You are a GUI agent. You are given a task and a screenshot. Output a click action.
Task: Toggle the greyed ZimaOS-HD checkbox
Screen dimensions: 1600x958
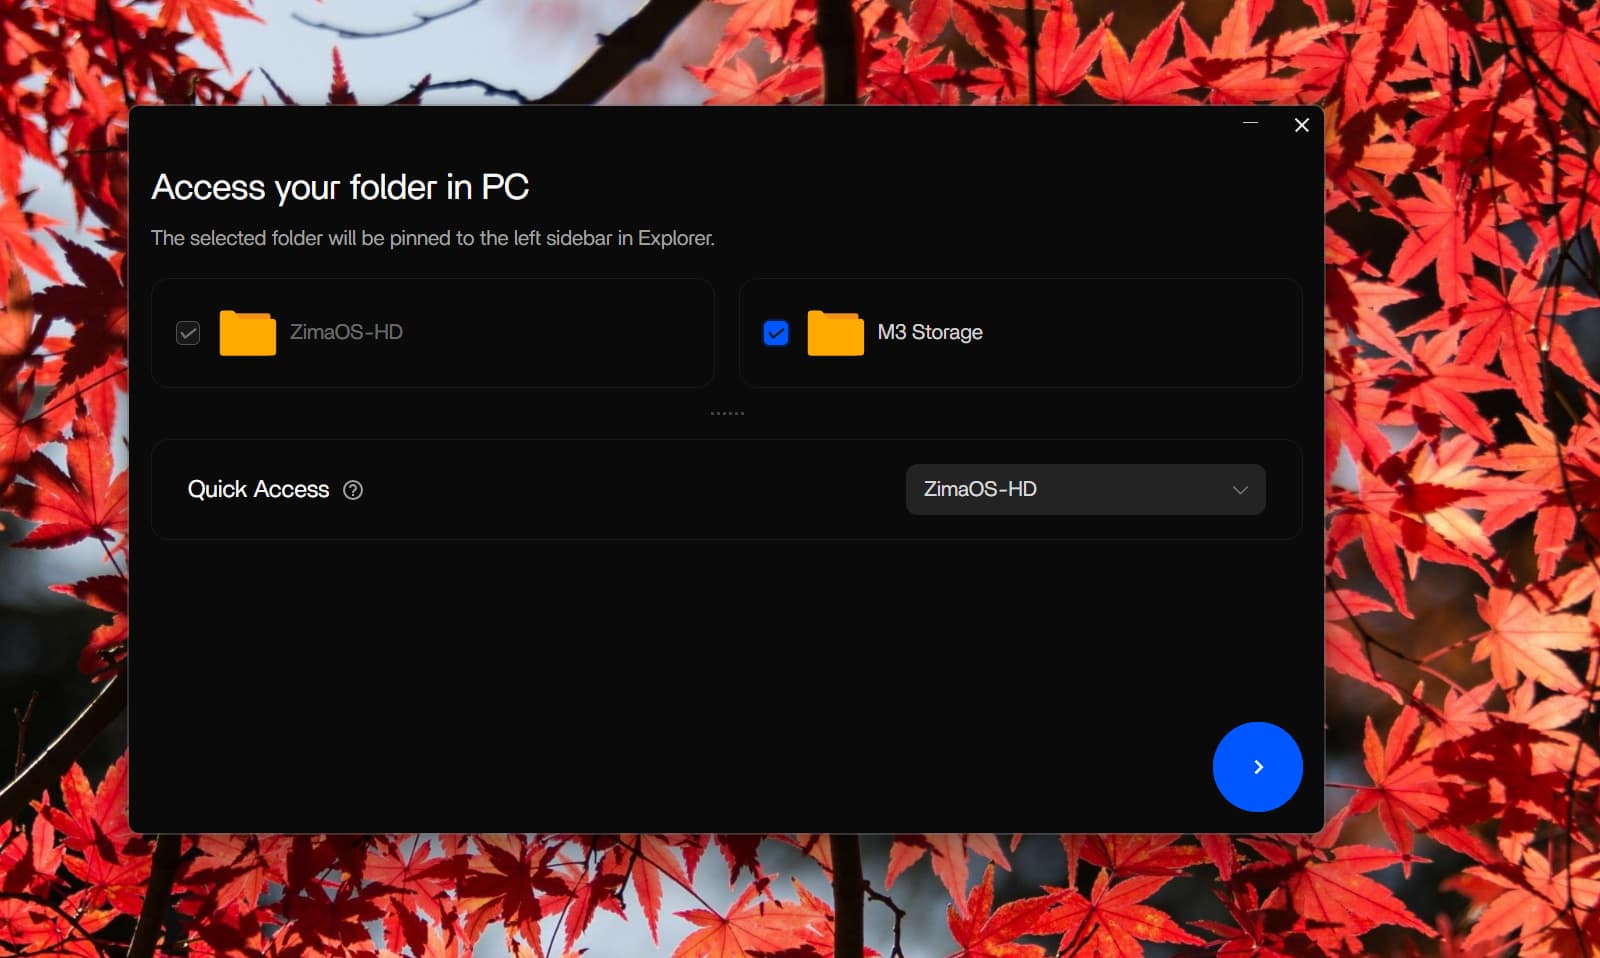(x=188, y=333)
